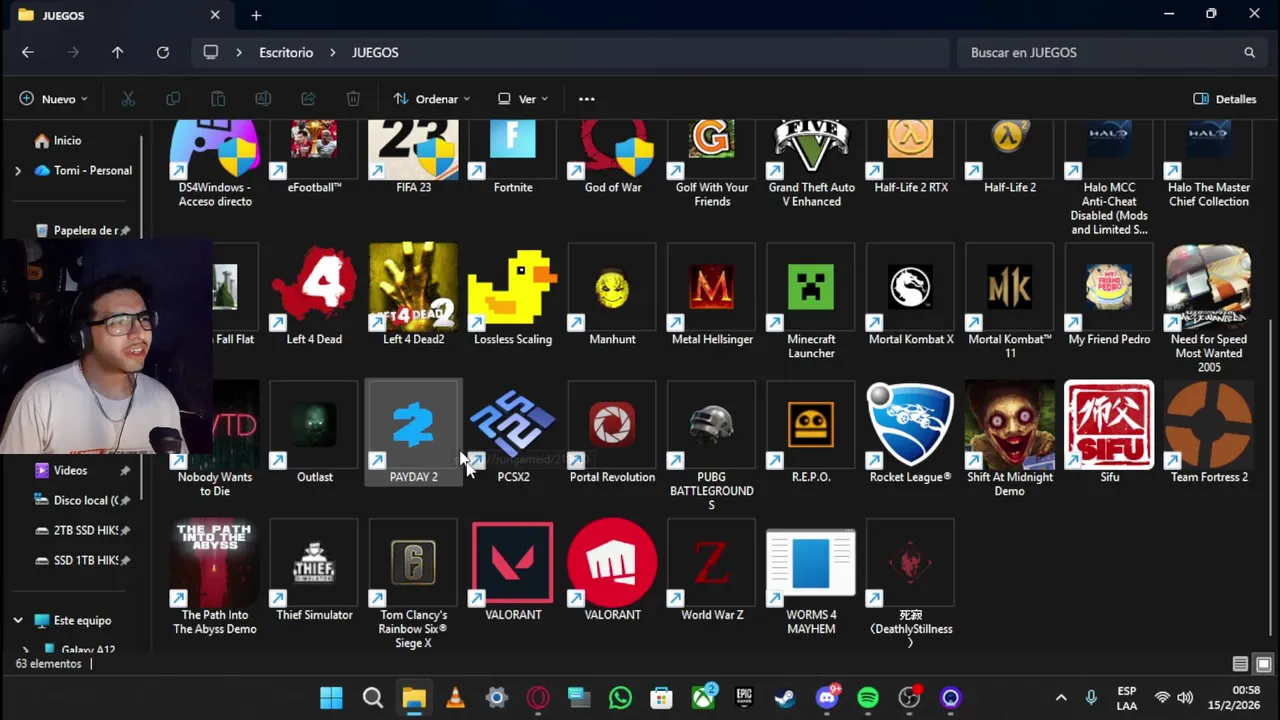Show hidden system tray icons chevron

[x=1061, y=698]
